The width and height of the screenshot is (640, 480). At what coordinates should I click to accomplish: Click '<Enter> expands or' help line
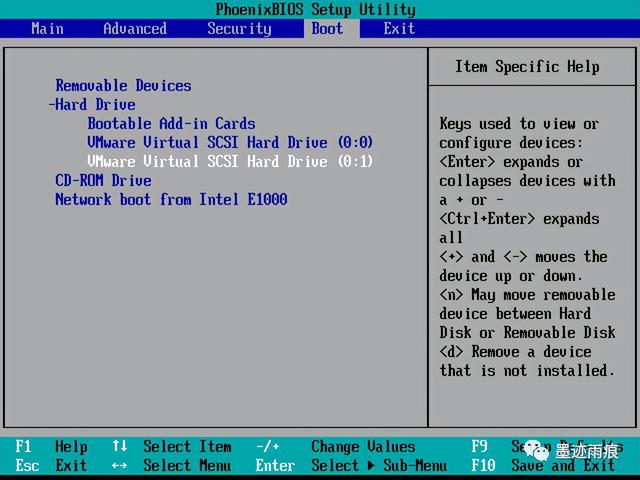click(x=511, y=162)
